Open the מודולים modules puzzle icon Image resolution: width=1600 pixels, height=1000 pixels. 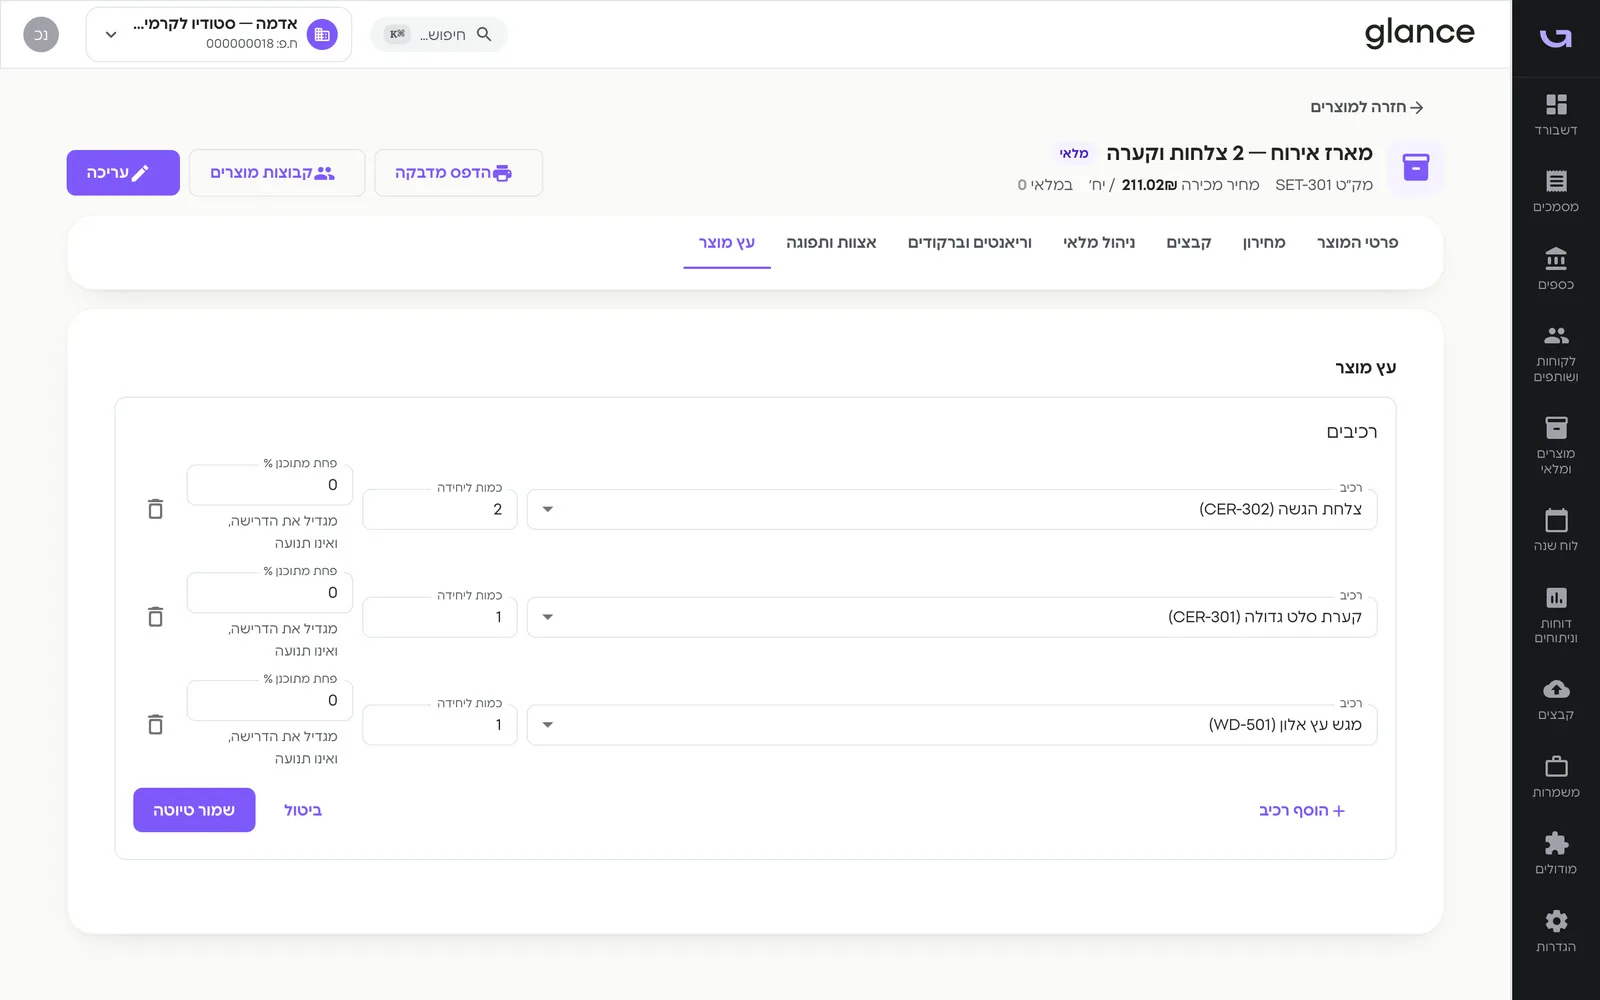pyautogui.click(x=1556, y=843)
